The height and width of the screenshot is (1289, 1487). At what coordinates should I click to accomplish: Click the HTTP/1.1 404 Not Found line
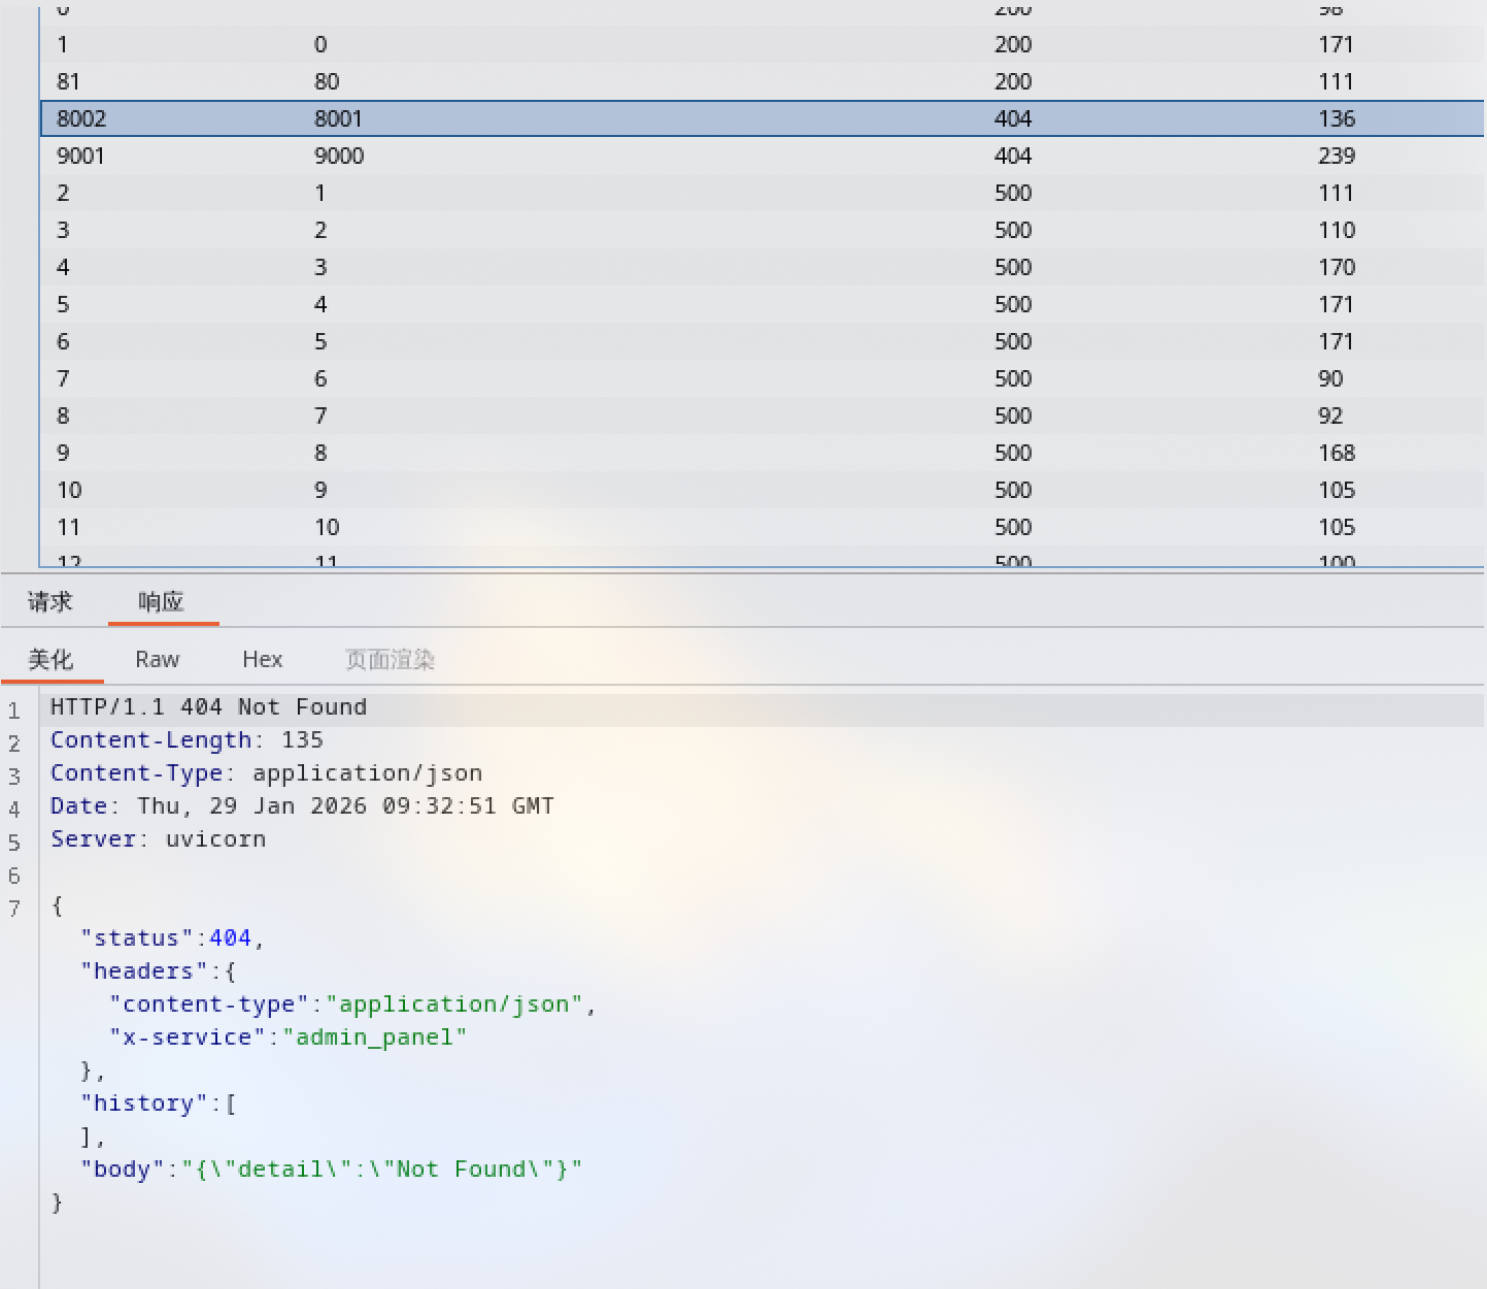[208, 708]
